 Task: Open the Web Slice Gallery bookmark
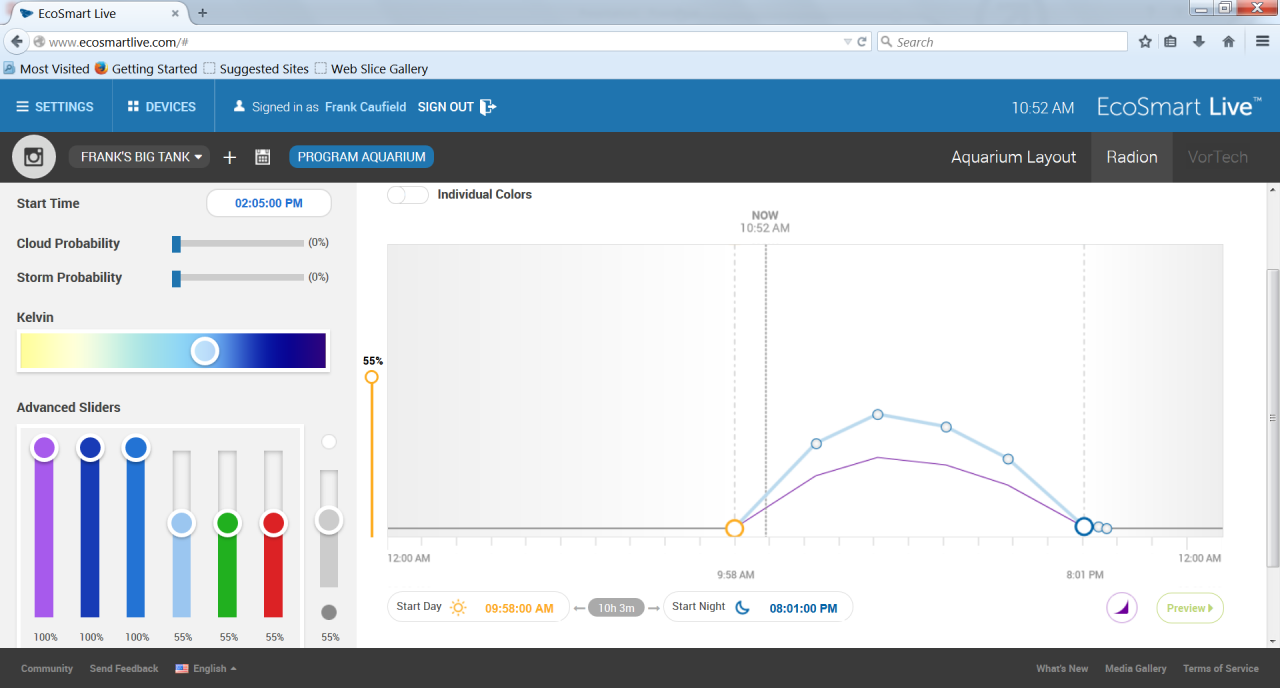click(371, 69)
